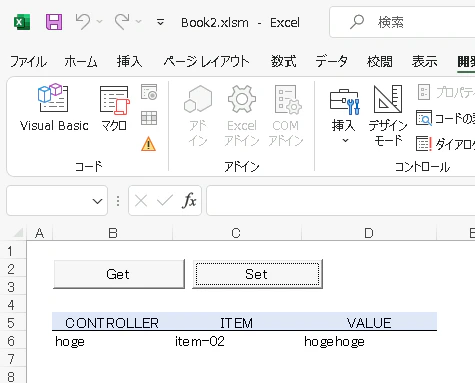
Task: Customize the Quick Access Toolbar dropdown
Action: tap(160, 22)
